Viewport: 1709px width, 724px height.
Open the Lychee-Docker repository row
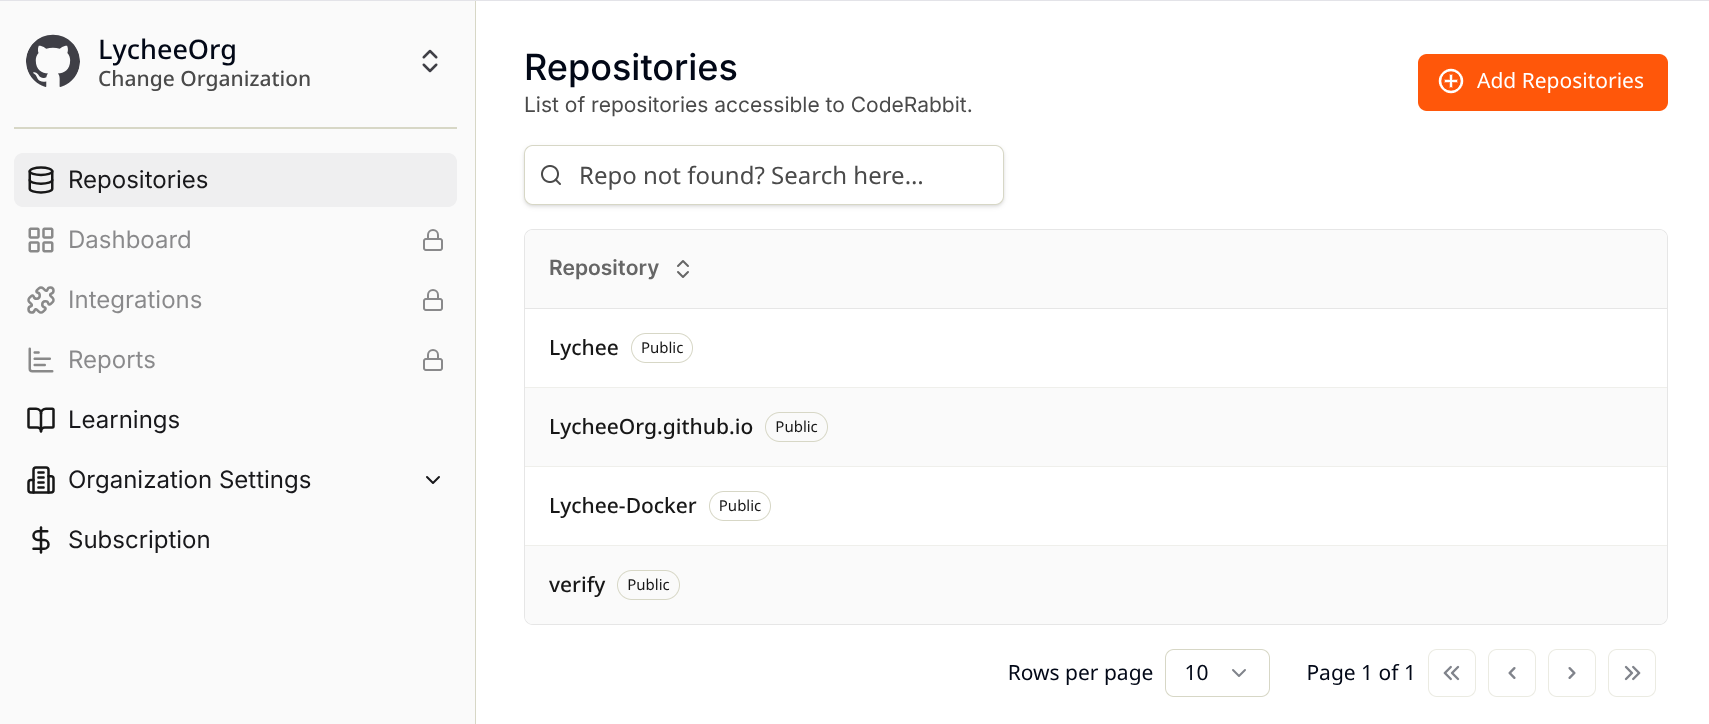[1095, 506]
